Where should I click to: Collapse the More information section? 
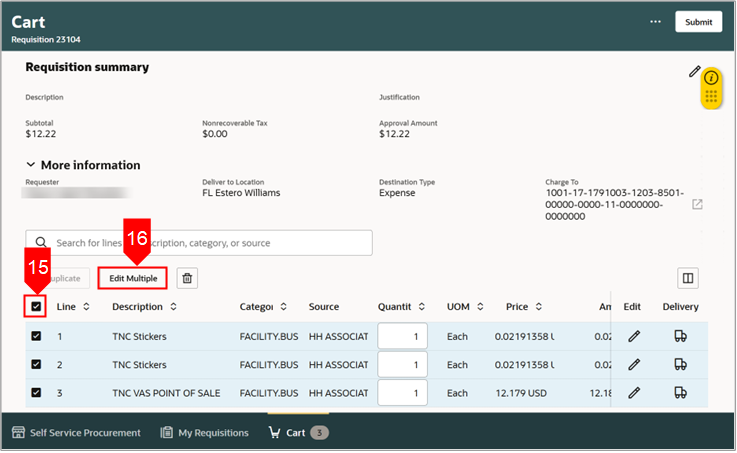(31, 165)
